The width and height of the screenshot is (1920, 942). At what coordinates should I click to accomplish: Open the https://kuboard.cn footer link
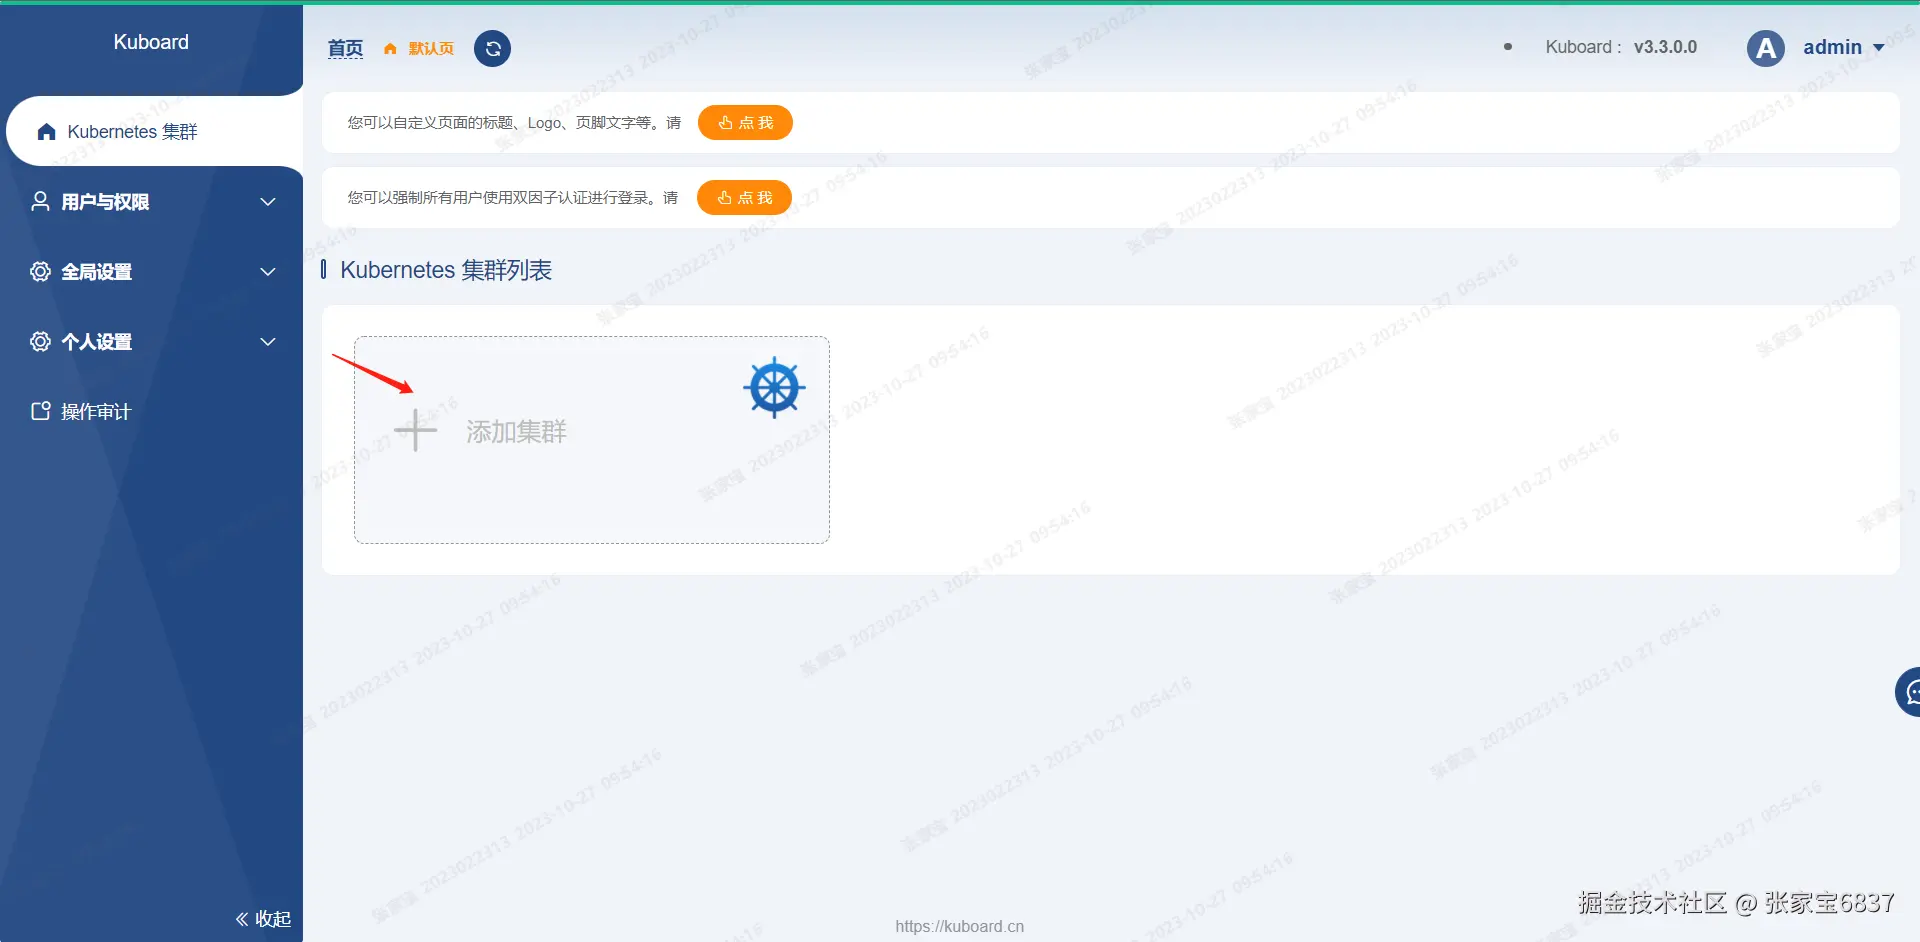click(960, 926)
